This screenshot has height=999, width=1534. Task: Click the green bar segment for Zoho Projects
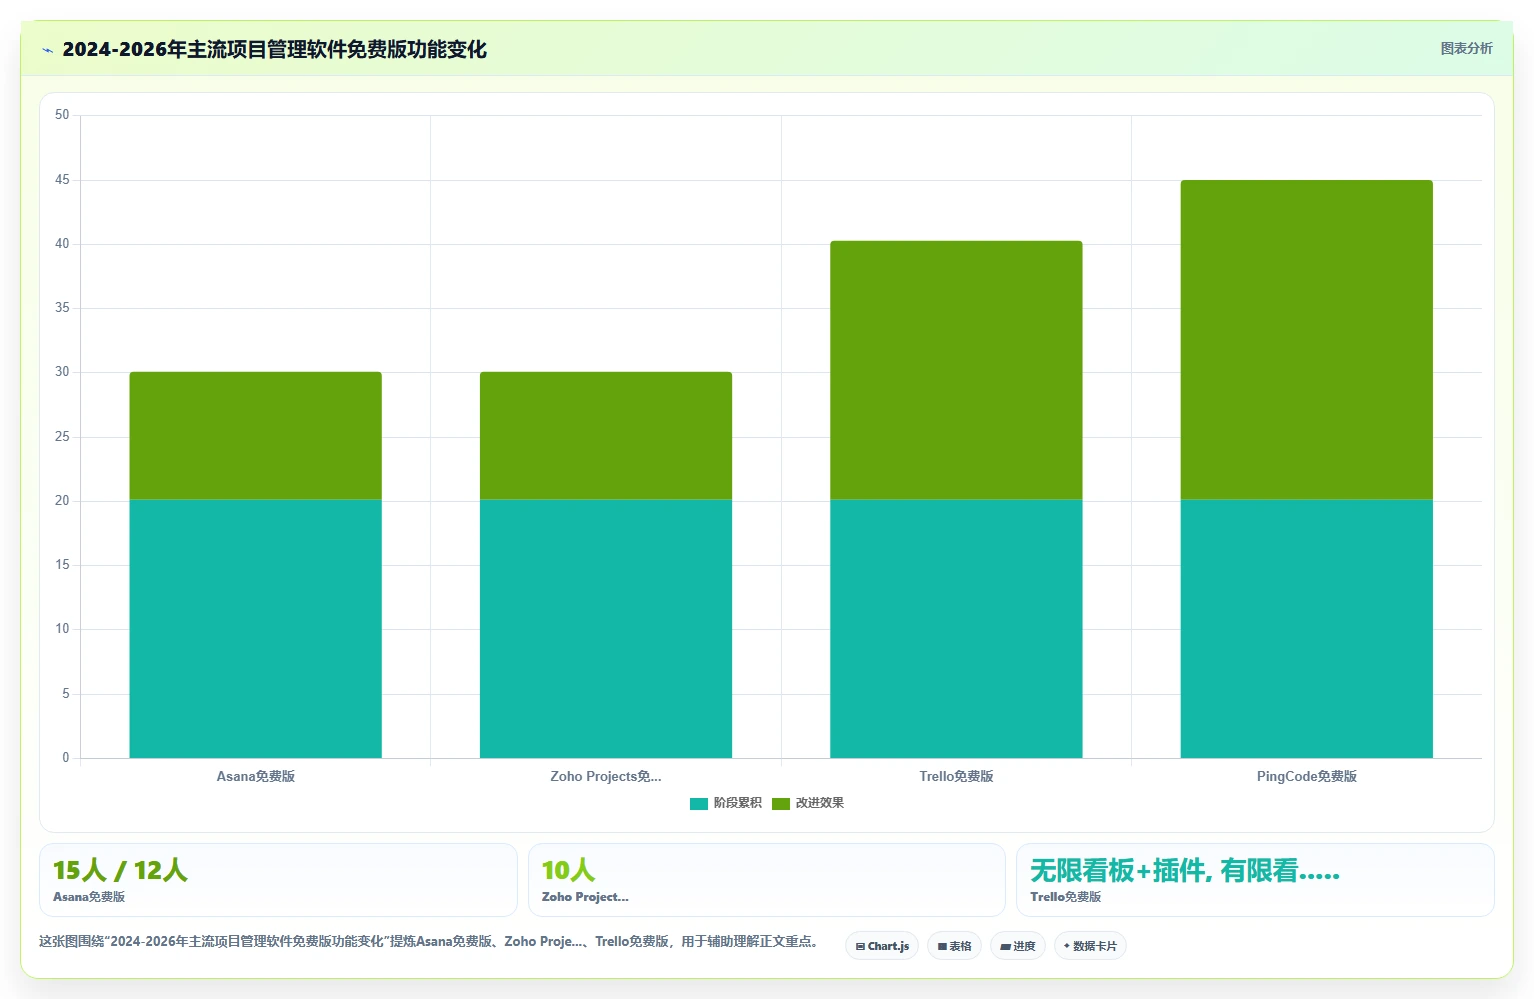pos(606,436)
